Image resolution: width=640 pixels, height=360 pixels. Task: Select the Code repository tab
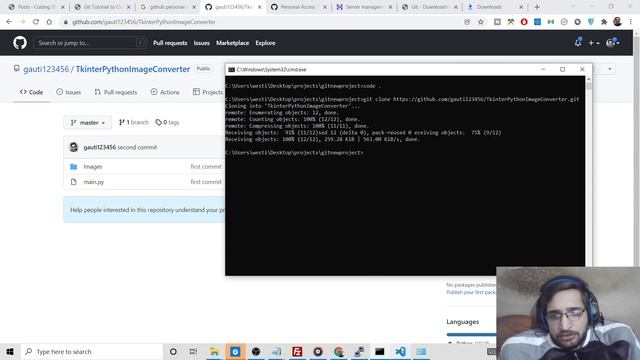(x=31, y=92)
